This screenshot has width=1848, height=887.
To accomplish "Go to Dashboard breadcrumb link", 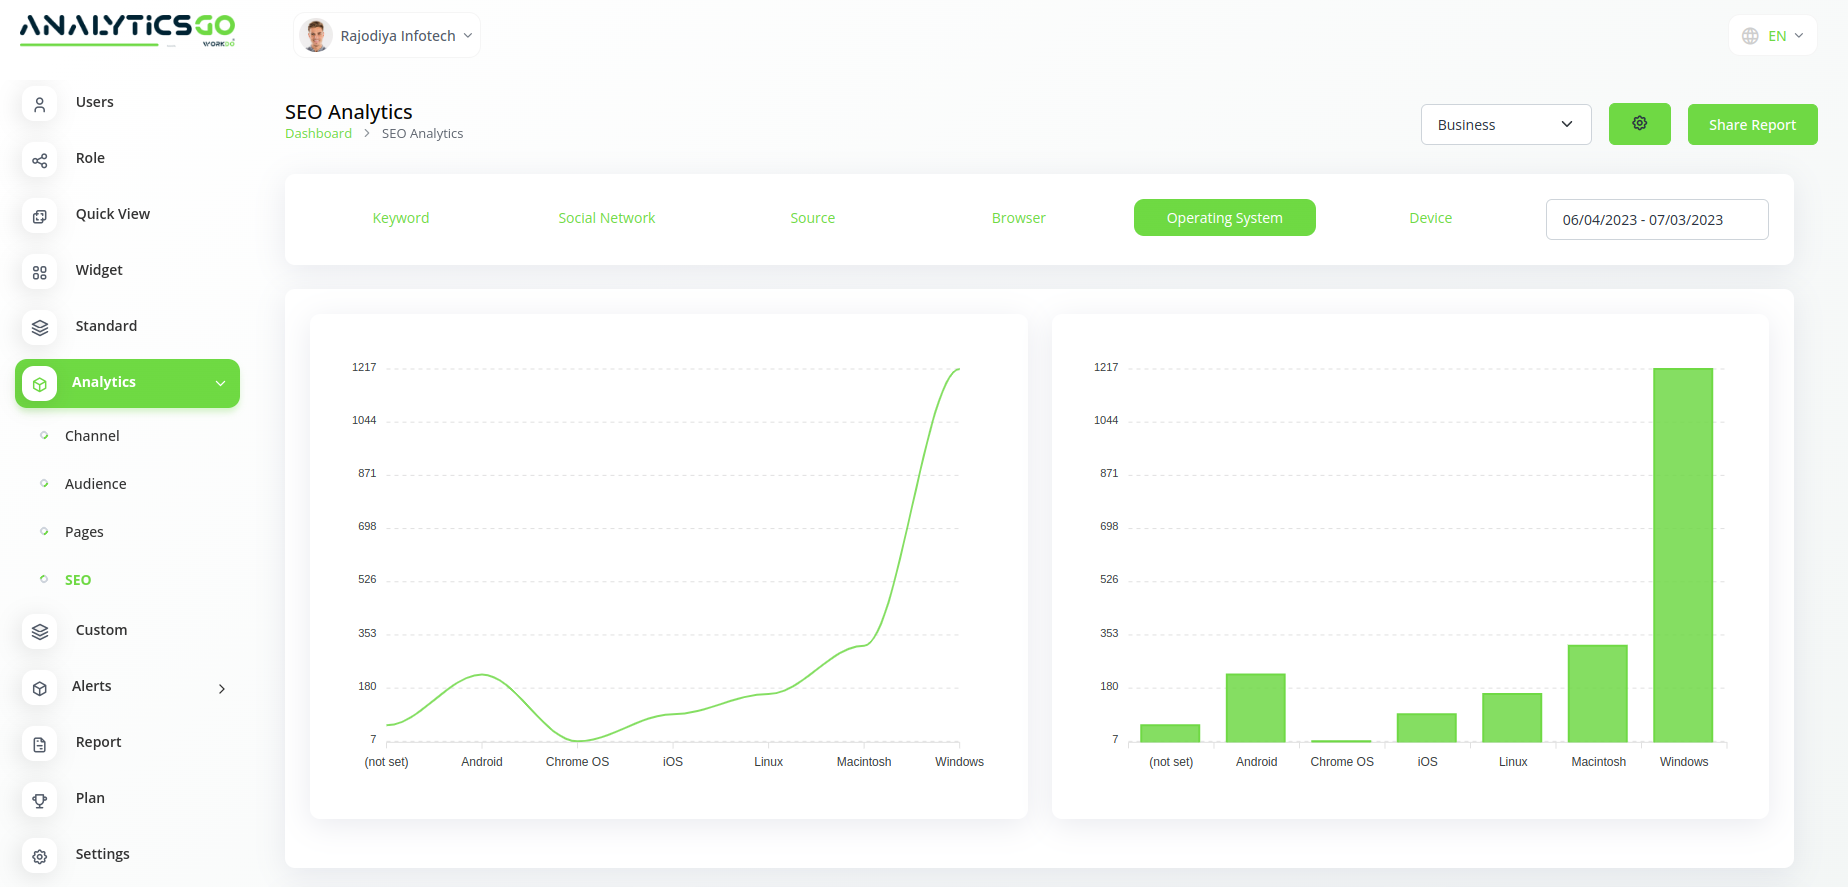I will (318, 134).
